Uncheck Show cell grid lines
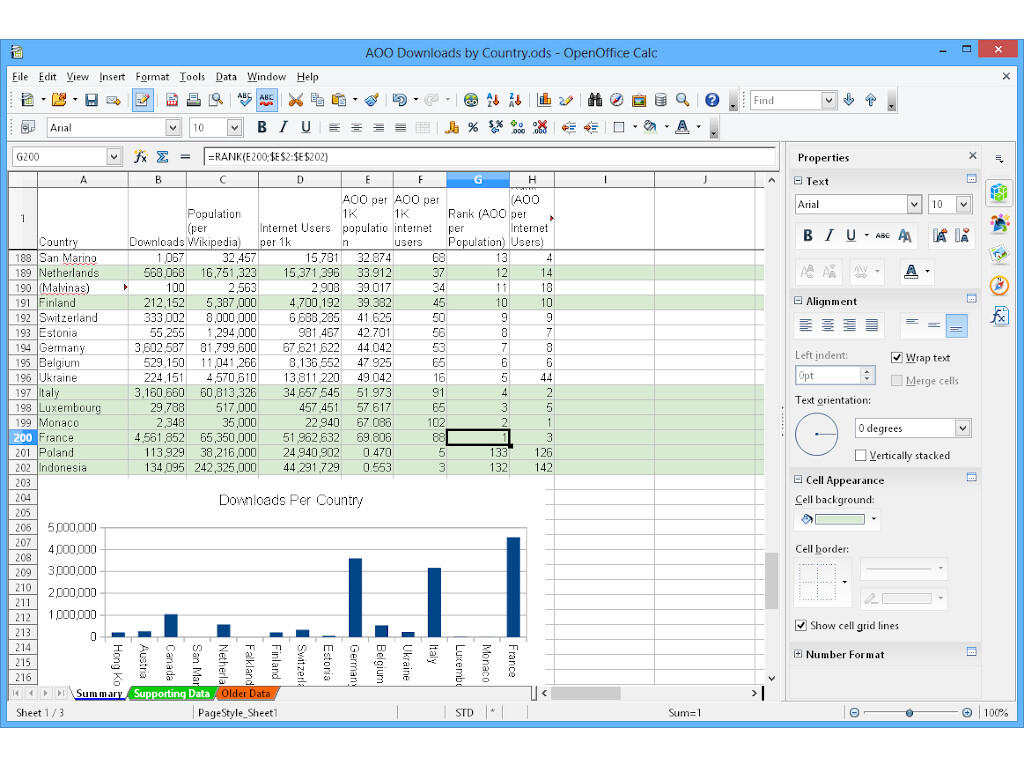This screenshot has height=768, width=1024. 801,626
